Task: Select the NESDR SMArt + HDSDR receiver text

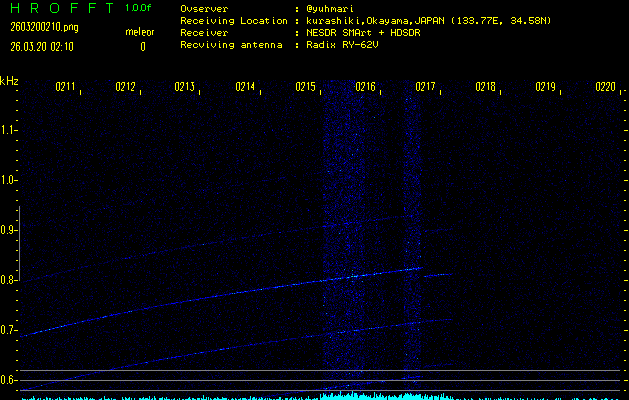Action: pyautogui.click(x=362, y=33)
